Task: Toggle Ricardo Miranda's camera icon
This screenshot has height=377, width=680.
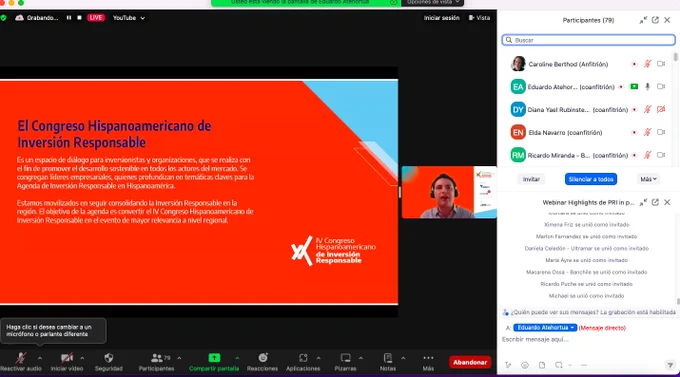Action: 661,155
